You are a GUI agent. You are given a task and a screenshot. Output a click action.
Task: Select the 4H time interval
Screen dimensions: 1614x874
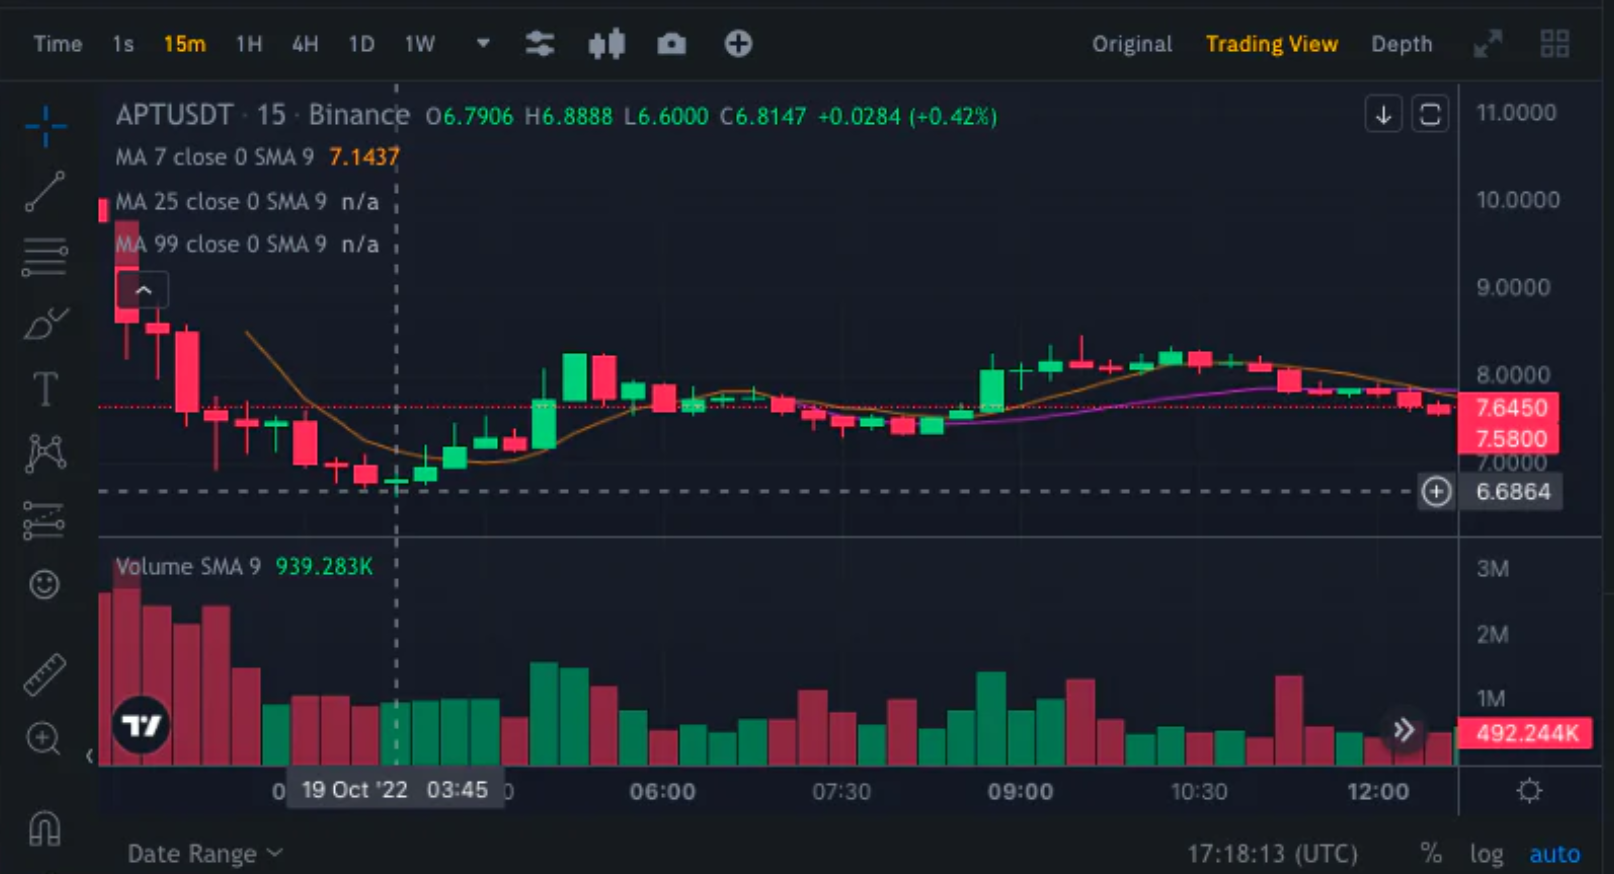click(x=305, y=44)
